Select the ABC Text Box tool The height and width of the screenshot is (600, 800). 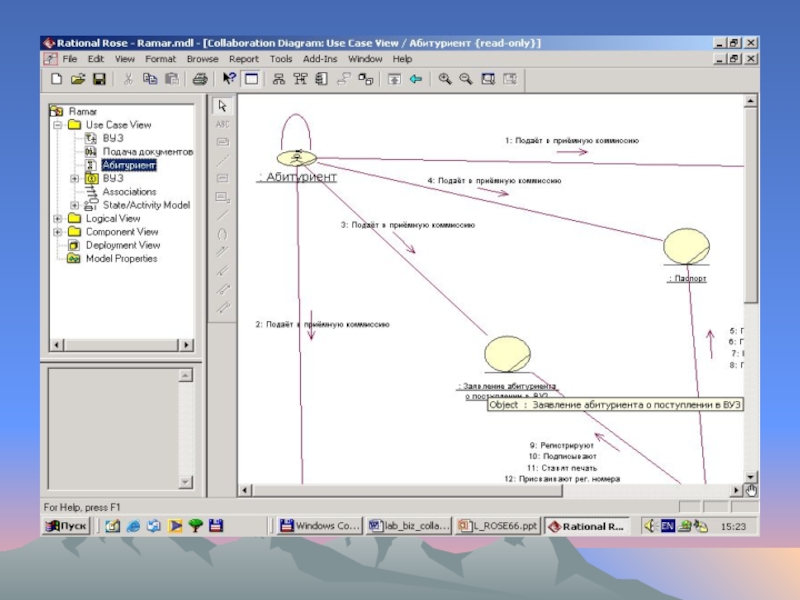[222, 124]
